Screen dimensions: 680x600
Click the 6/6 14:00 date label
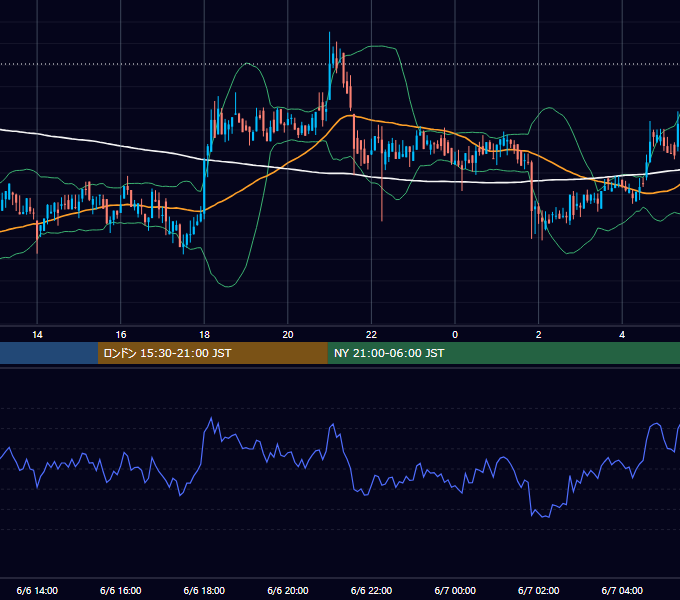tap(37, 590)
